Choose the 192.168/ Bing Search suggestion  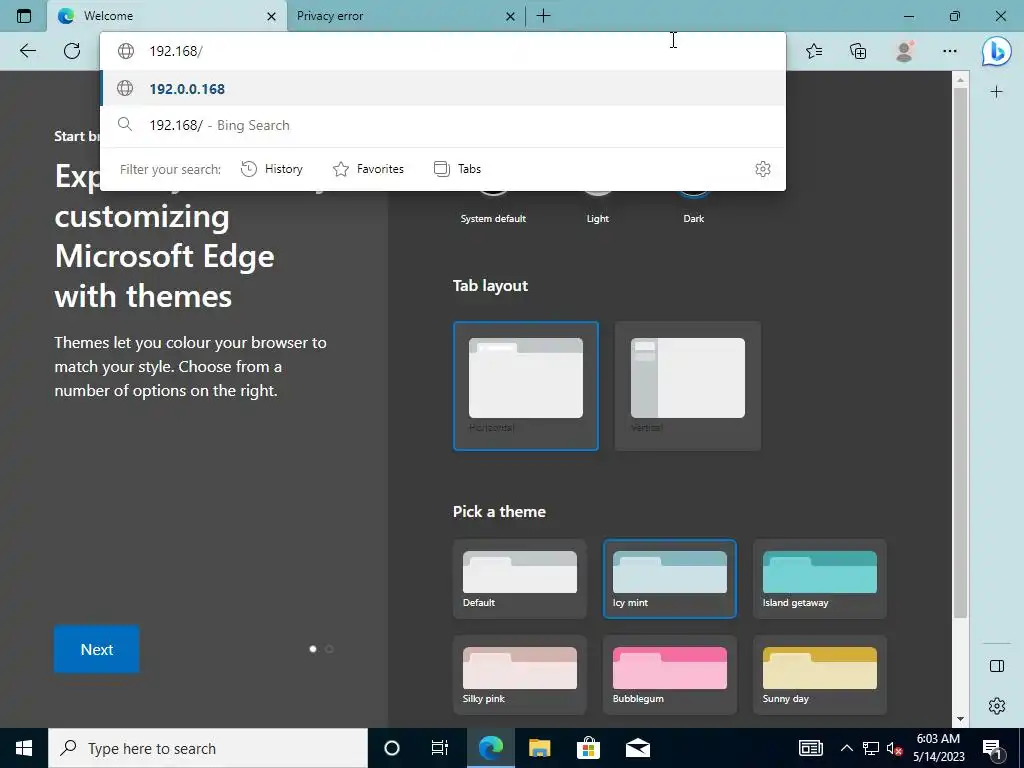443,125
